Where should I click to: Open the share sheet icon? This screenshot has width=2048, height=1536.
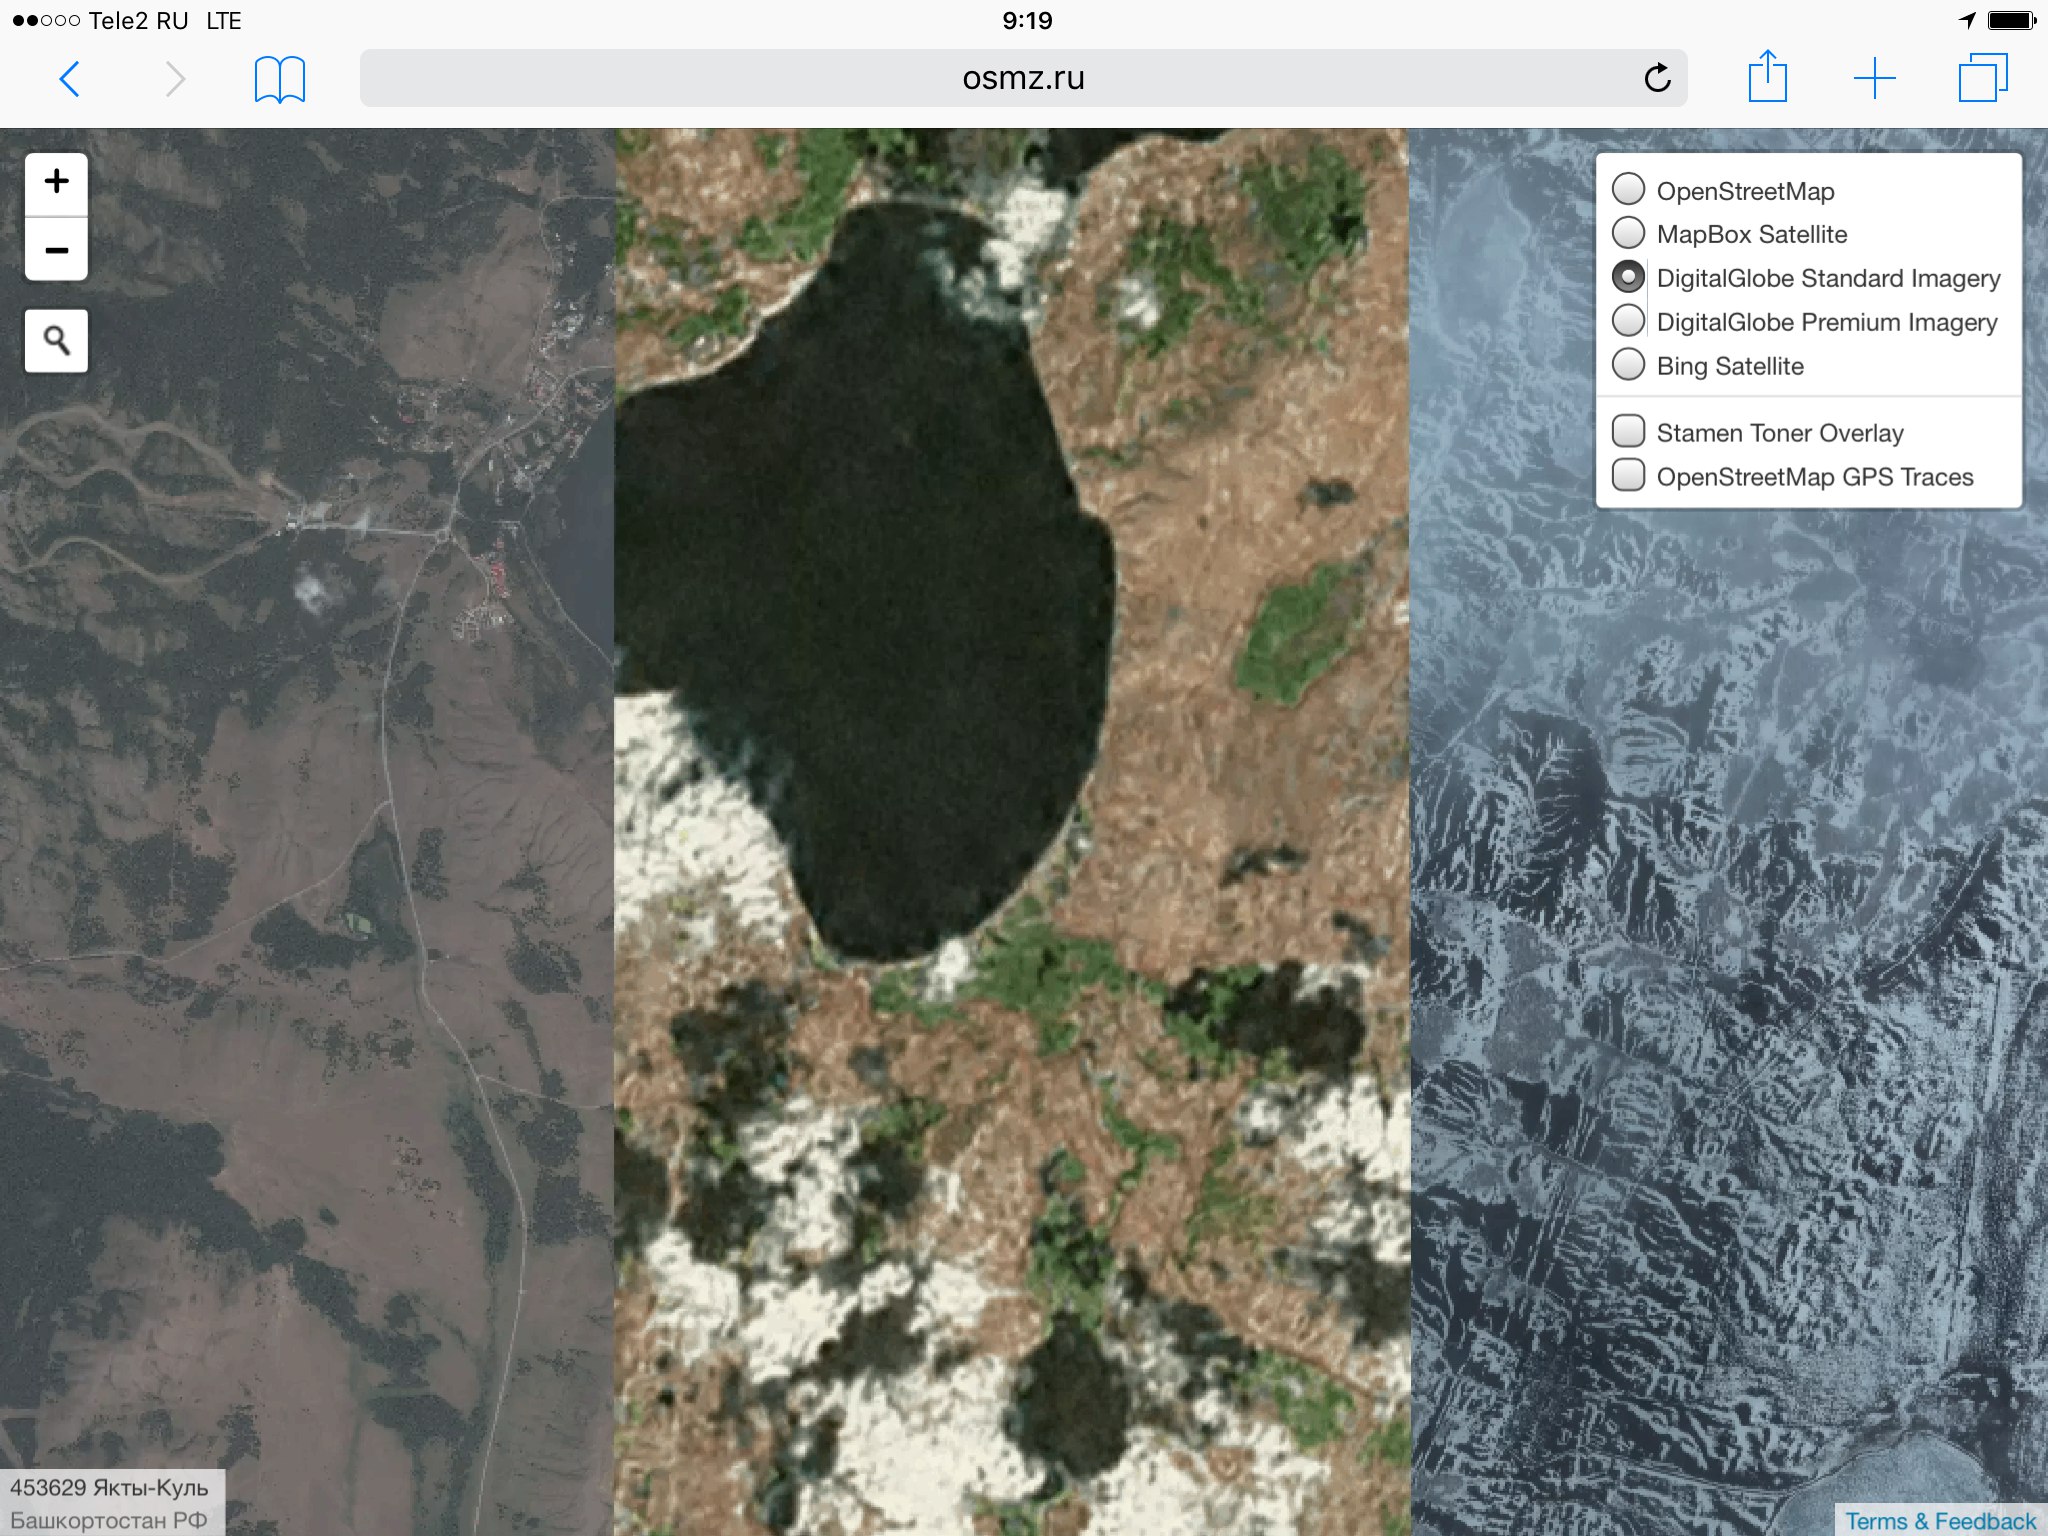pos(1767,77)
